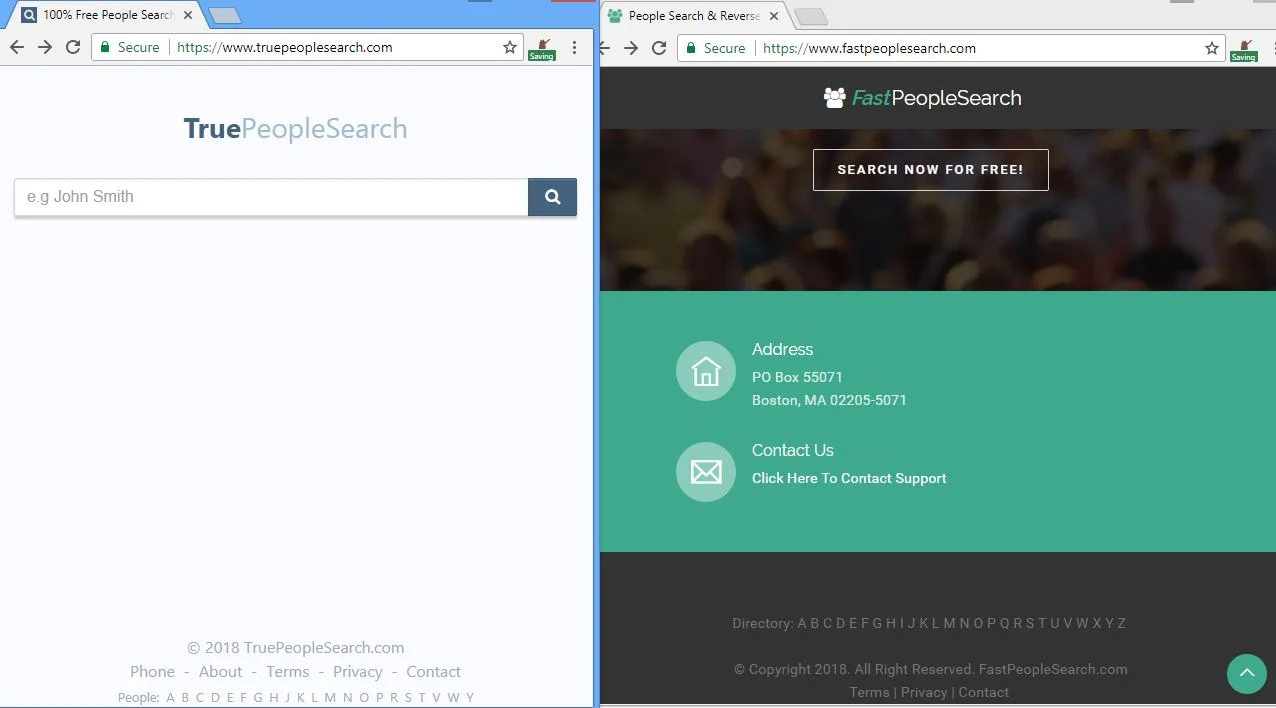1276x708 pixels.
Task: Click letter S in TruePeopleSearch People list
Action: [x=408, y=698]
